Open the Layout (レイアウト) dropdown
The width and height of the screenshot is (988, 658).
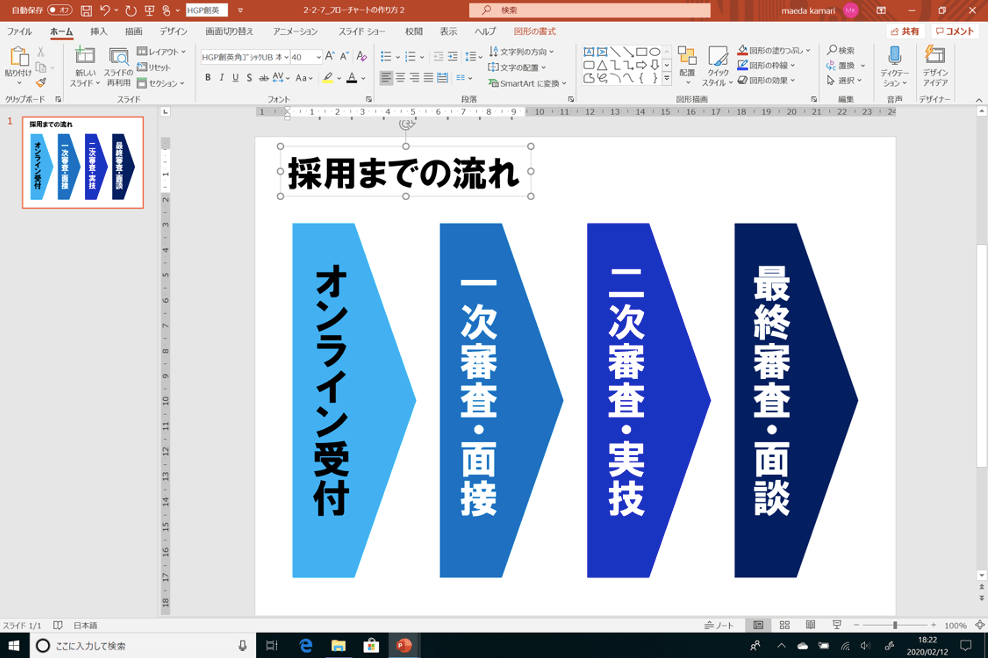(157, 52)
